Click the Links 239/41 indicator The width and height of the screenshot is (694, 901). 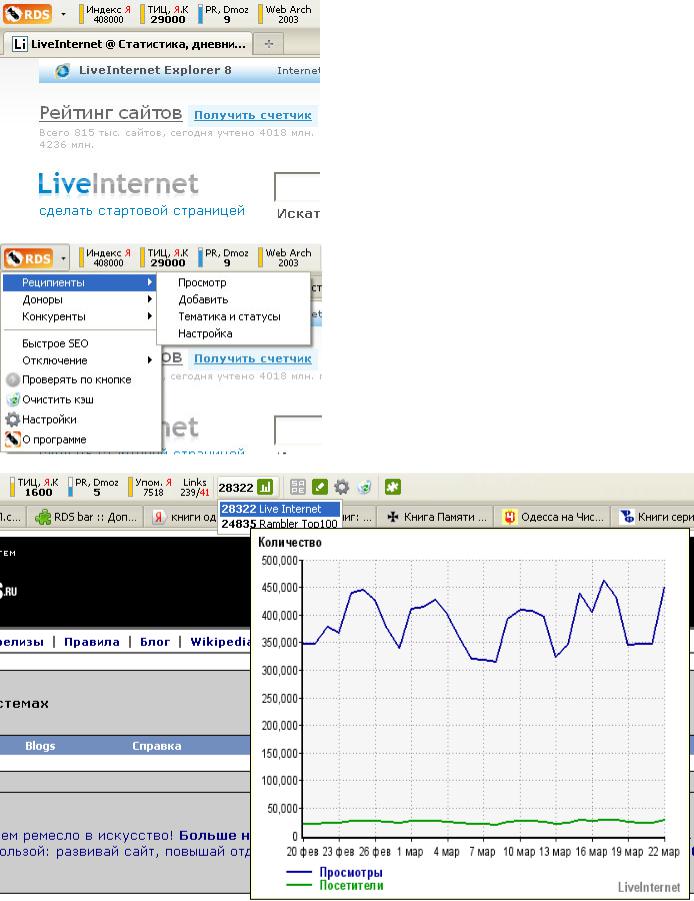(194, 487)
